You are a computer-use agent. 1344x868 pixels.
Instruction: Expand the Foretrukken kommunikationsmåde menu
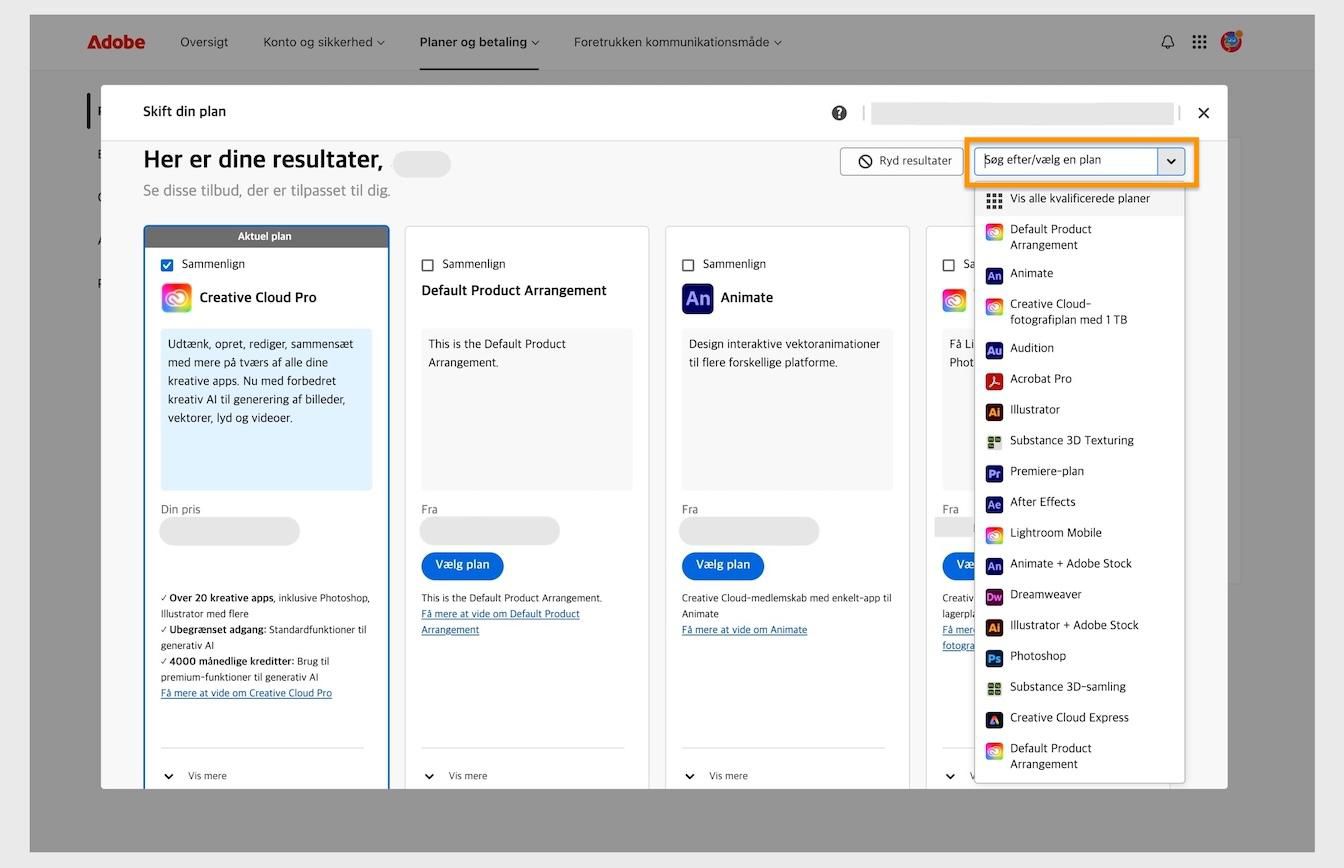coord(678,42)
